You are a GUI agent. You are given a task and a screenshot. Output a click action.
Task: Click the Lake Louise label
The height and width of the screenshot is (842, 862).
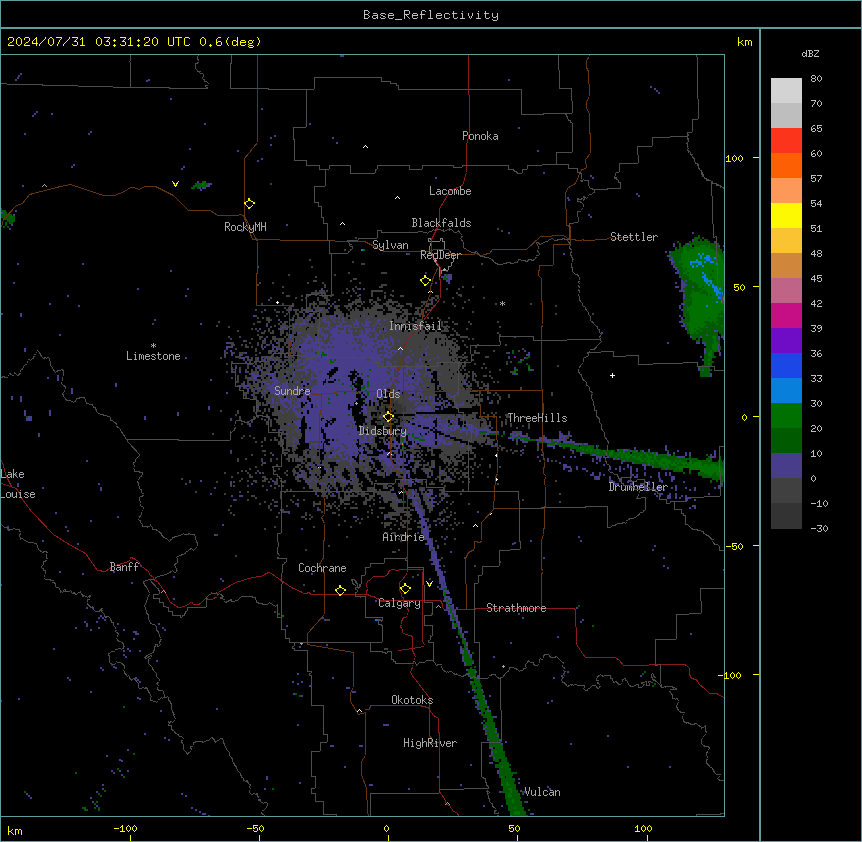(x=18, y=484)
